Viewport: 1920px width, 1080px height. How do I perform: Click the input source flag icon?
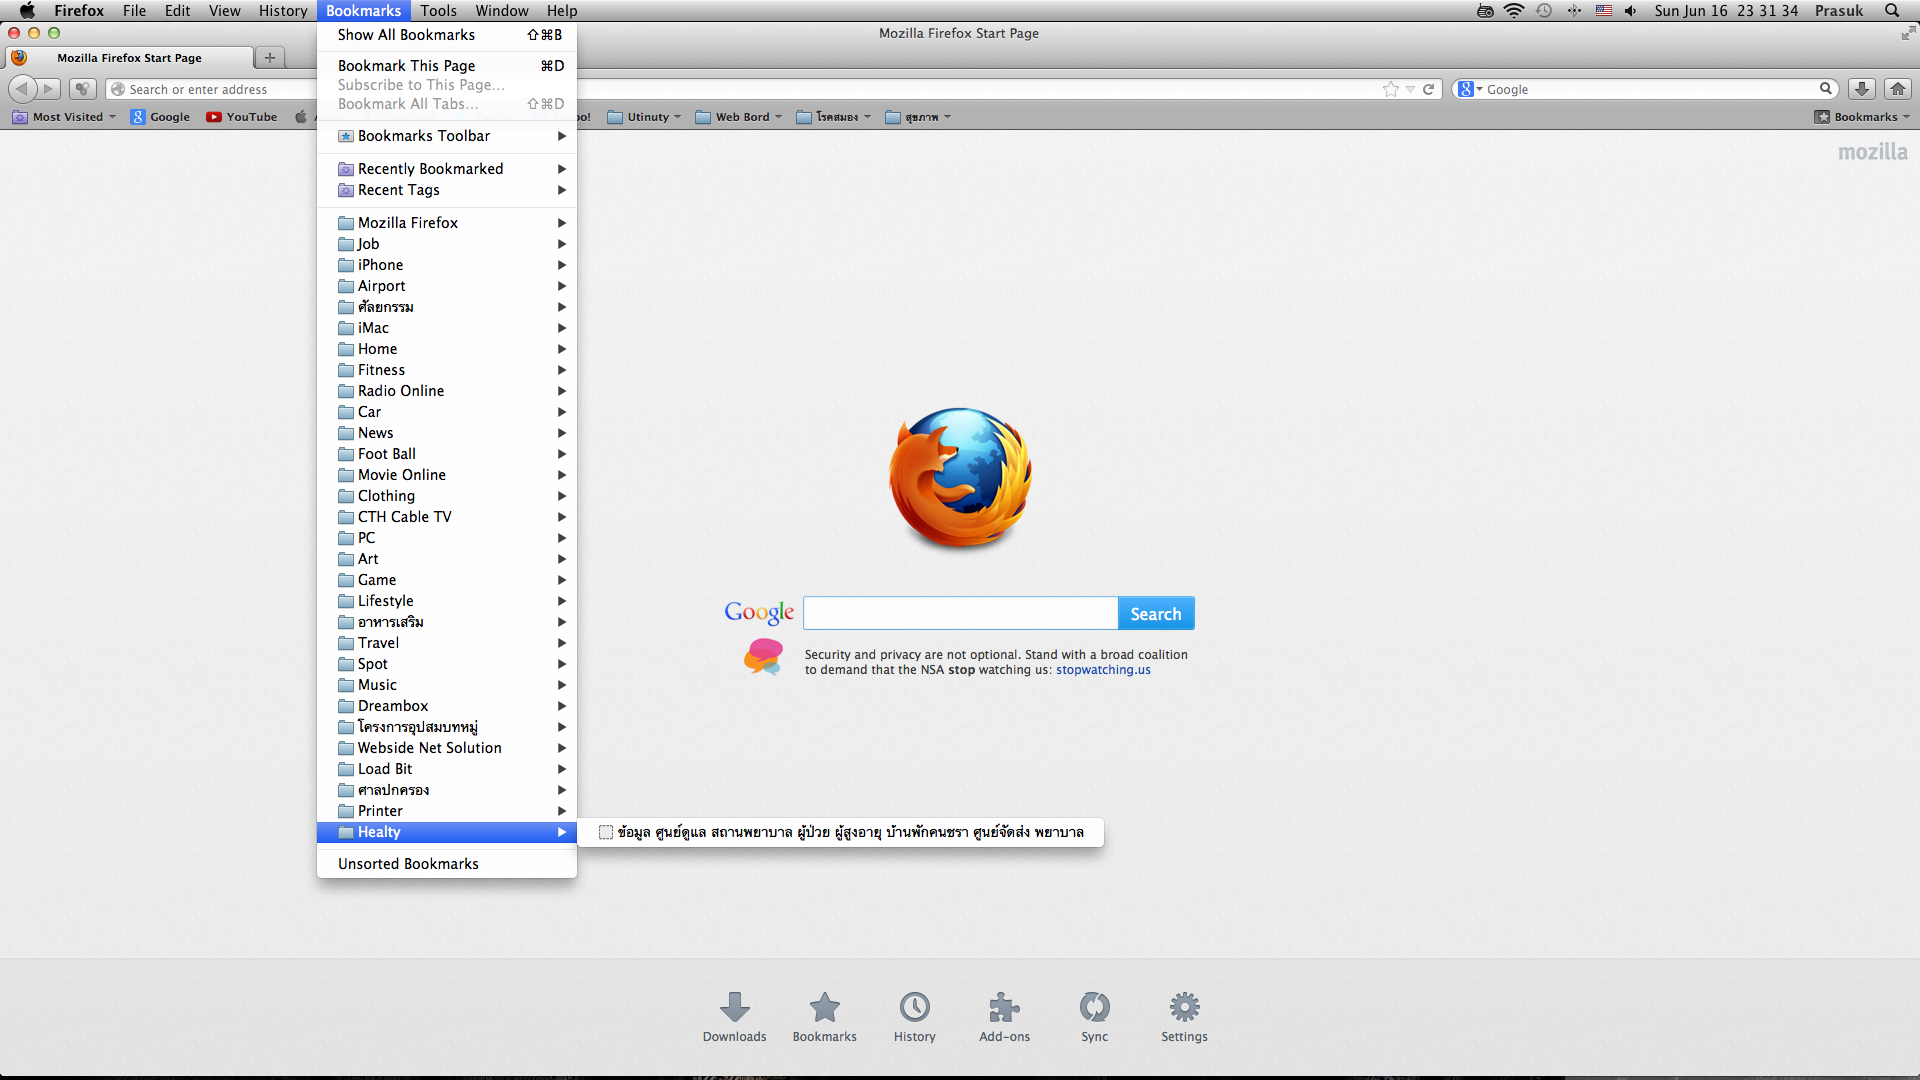pyautogui.click(x=1603, y=10)
